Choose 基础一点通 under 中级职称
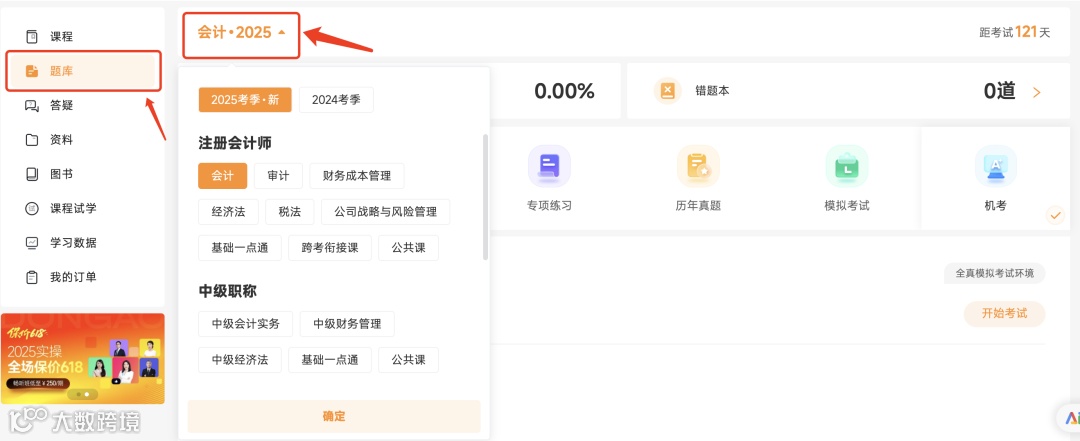The height and width of the screenshot is (441, 1080). tap(330, 360)
